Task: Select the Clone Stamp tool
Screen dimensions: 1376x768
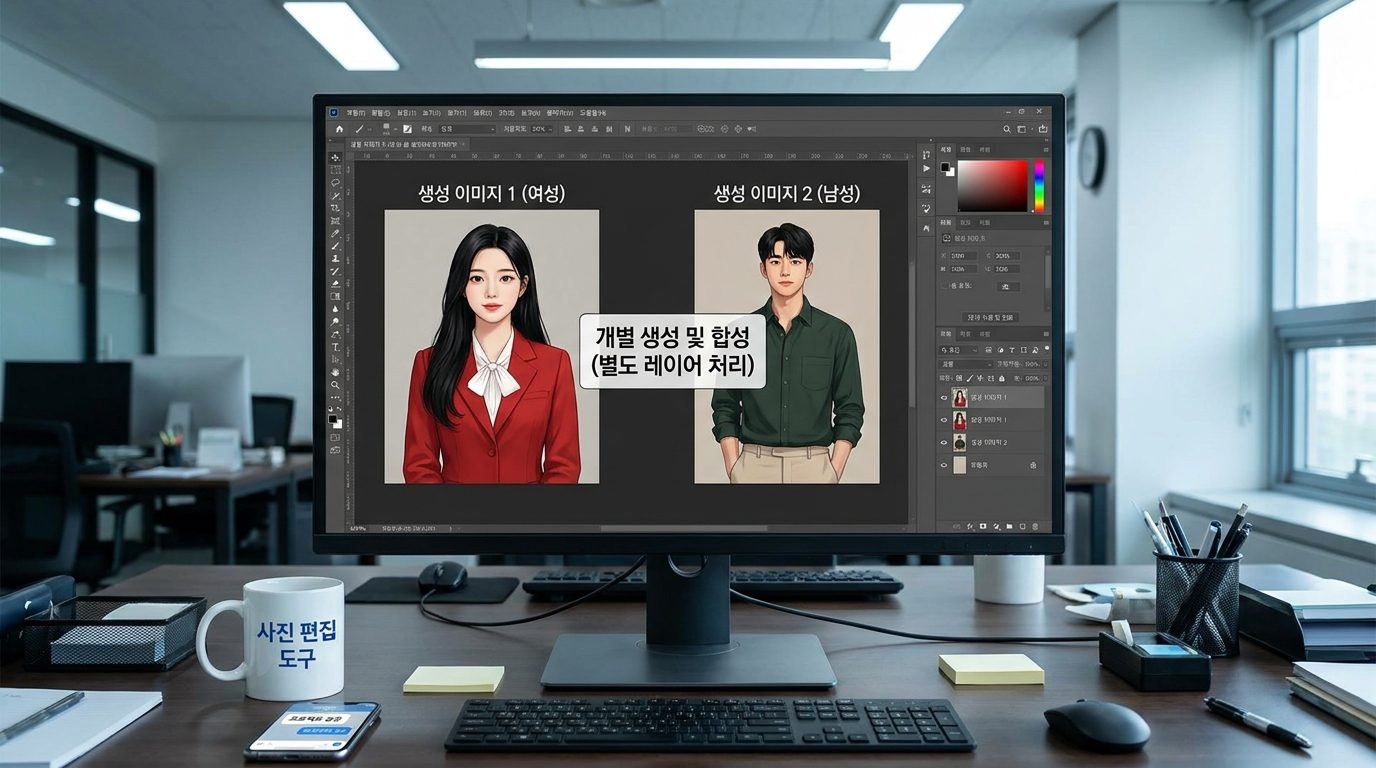Action: 335,258
